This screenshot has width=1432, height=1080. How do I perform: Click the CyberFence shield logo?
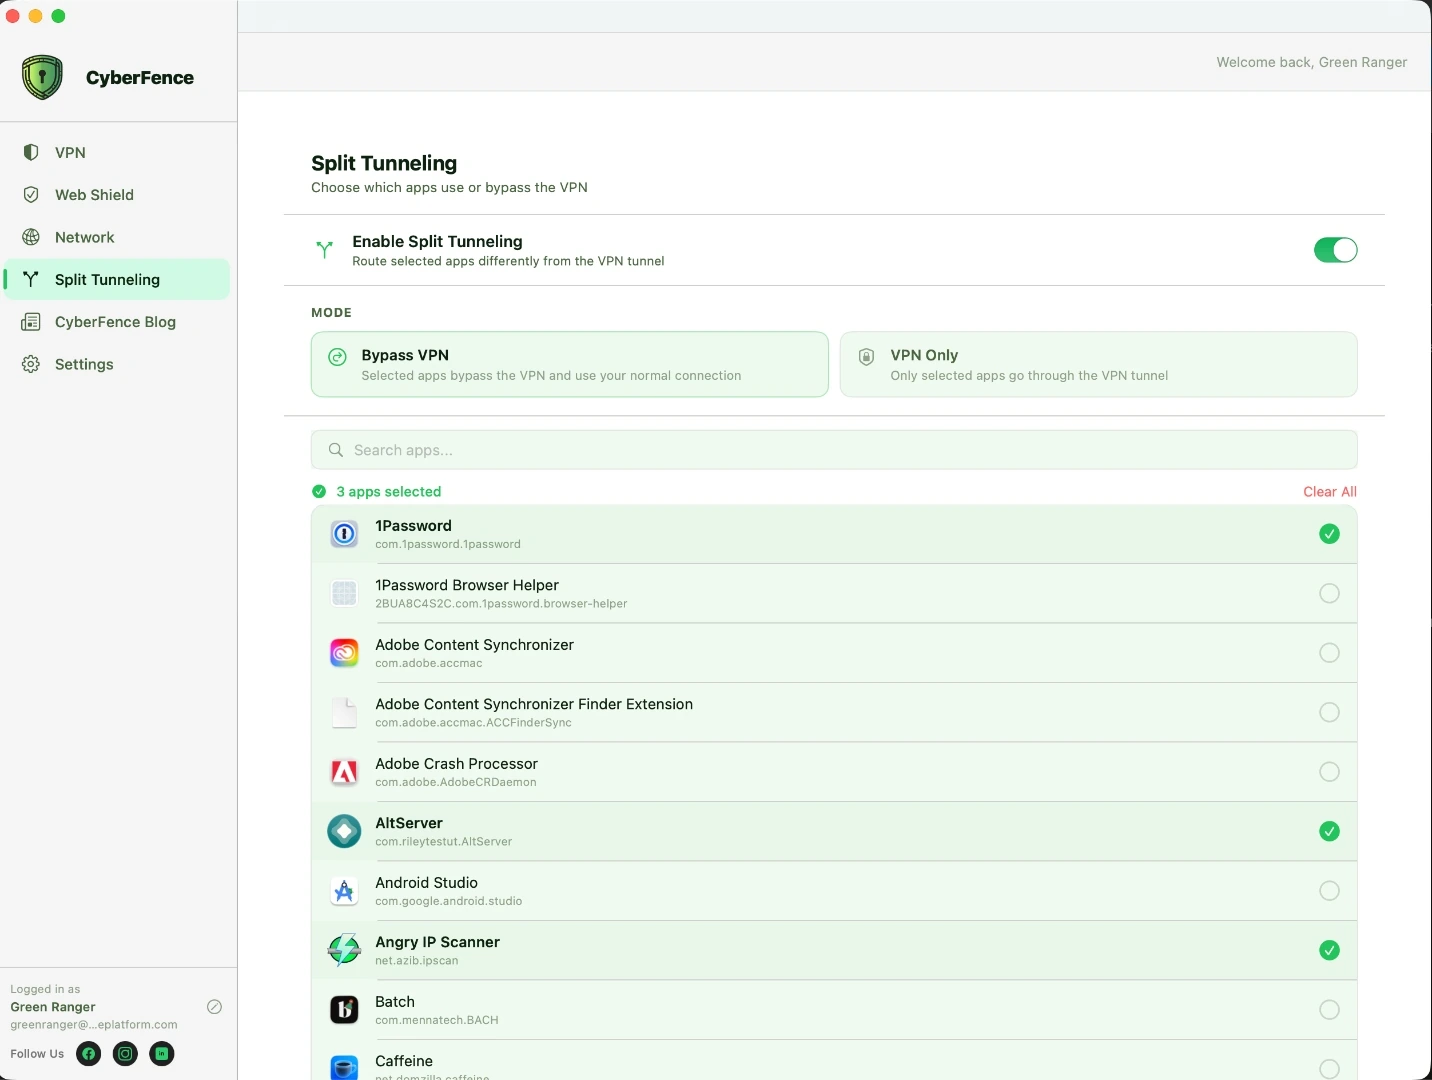(42, 77)
